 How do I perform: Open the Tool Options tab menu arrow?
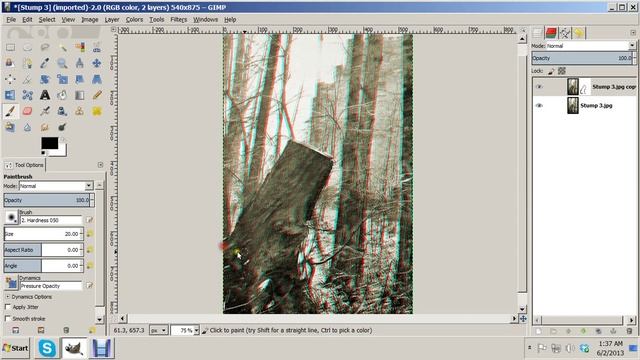100,165
